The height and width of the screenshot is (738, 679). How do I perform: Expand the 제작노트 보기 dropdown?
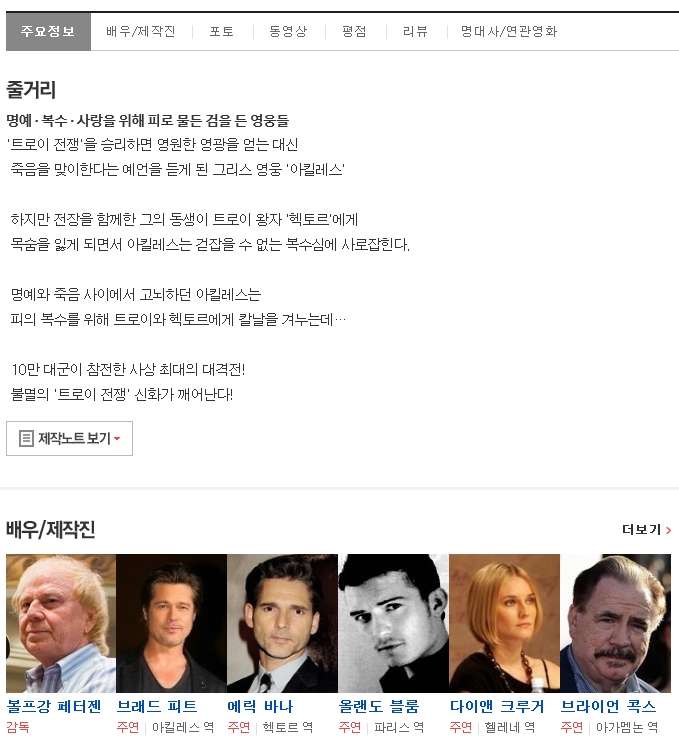(69, 439)
